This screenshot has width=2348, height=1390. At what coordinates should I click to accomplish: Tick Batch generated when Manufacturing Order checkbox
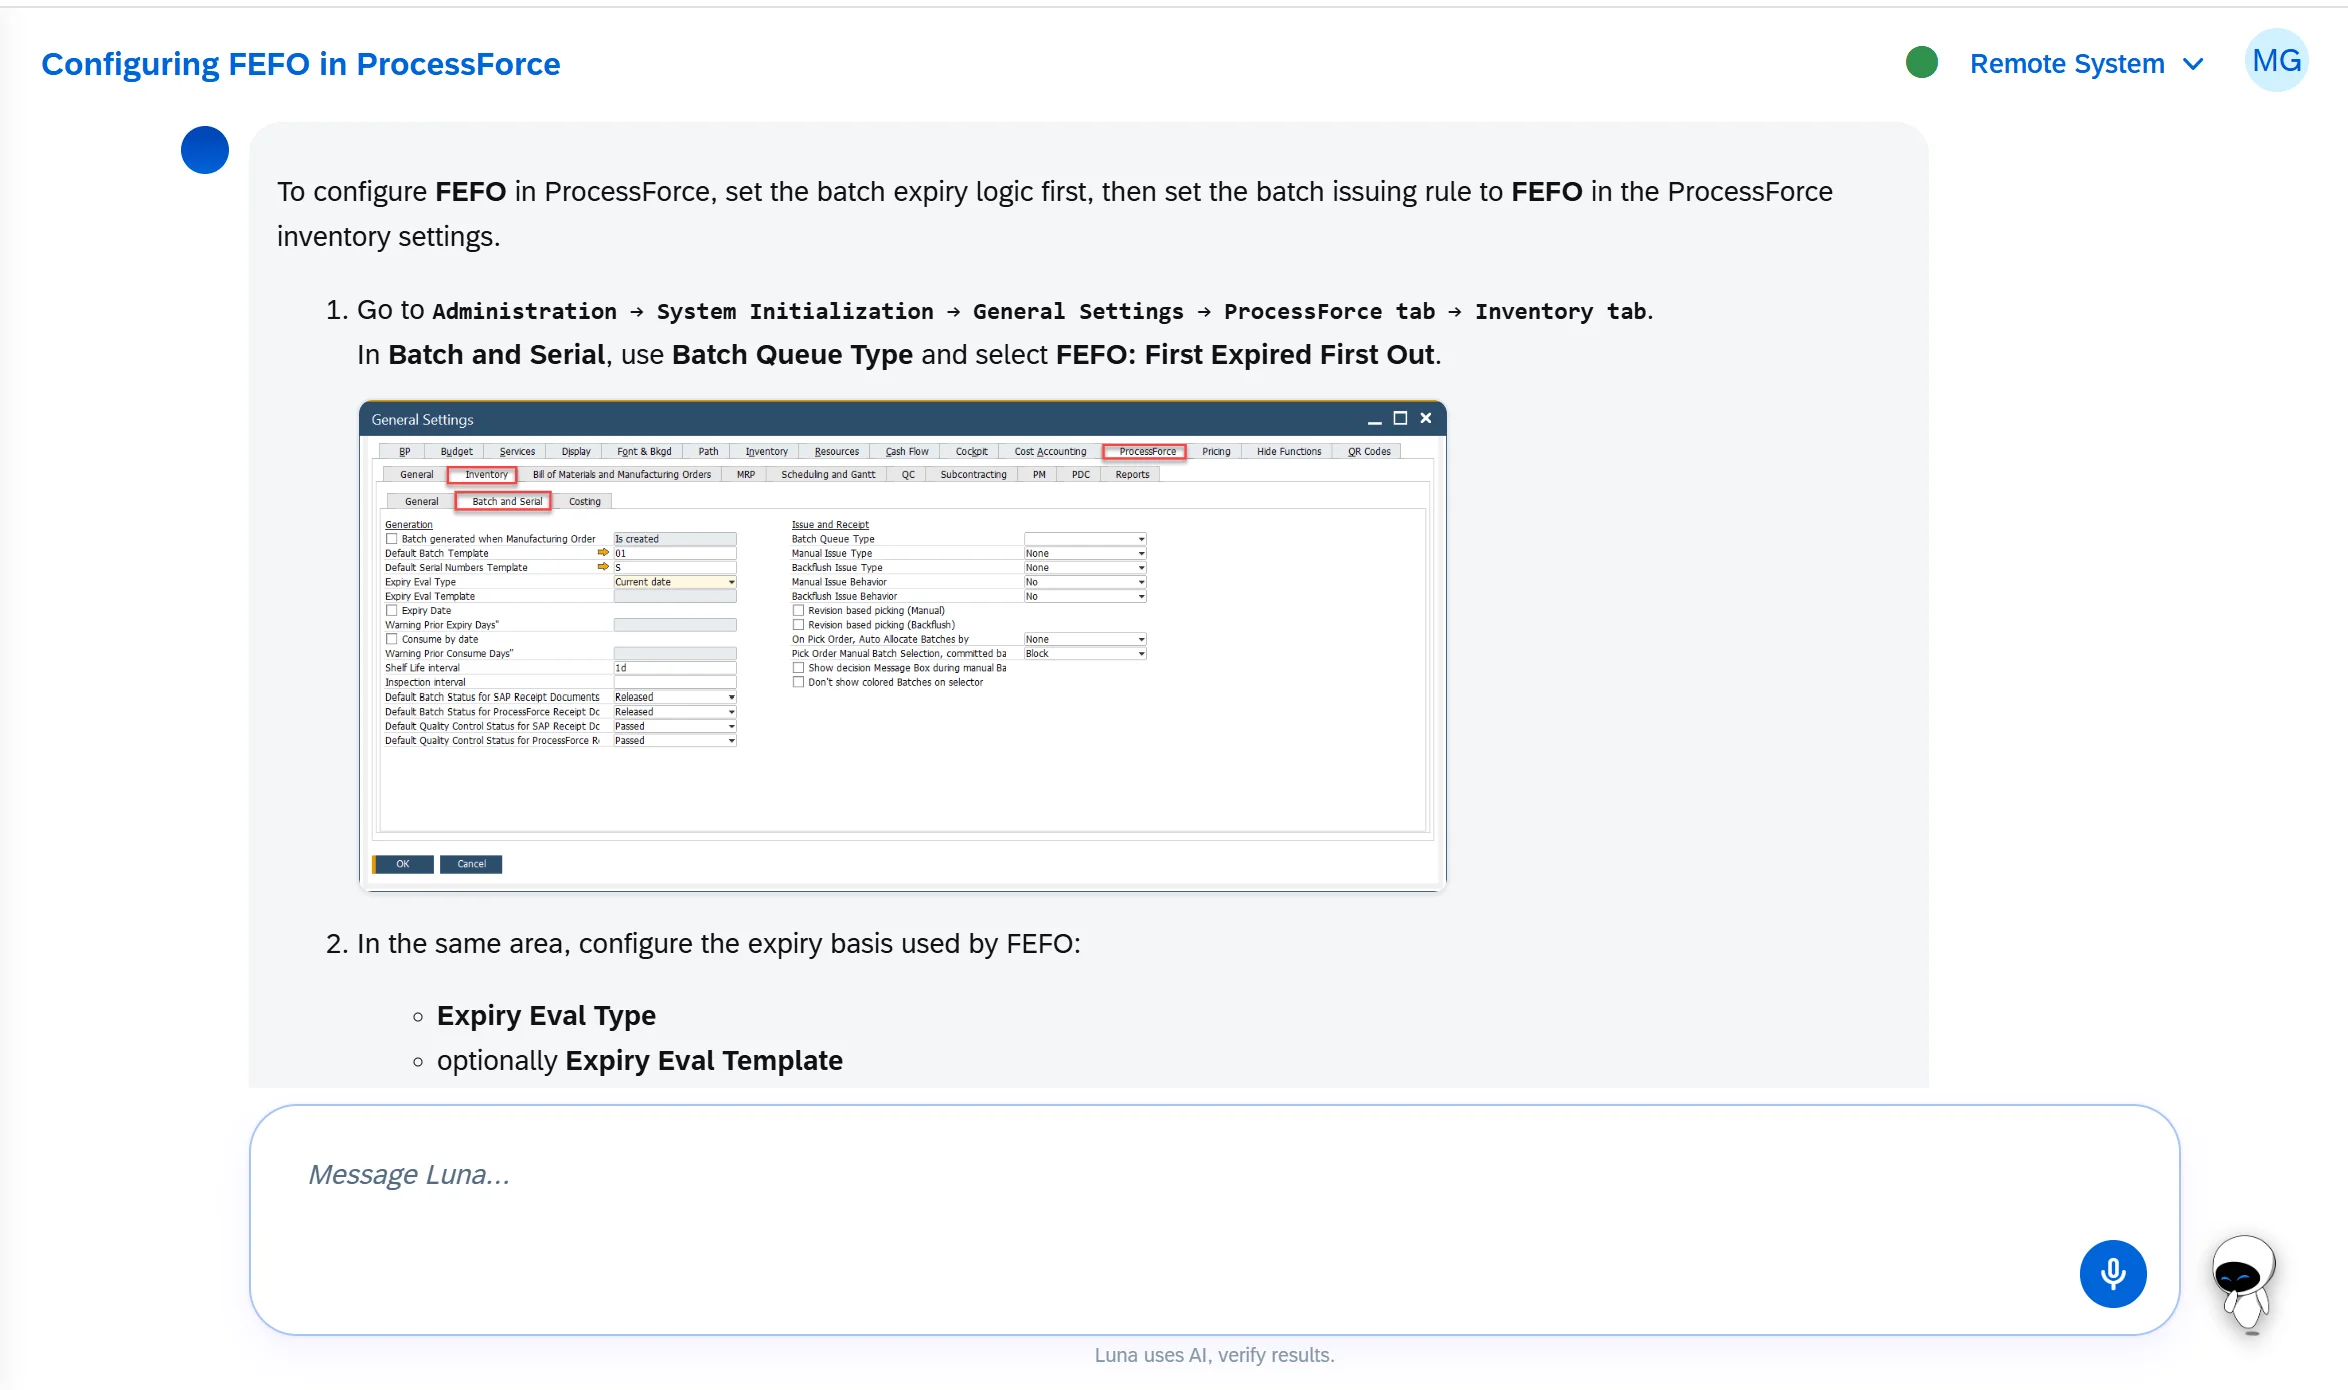click(x=392, y=539)
